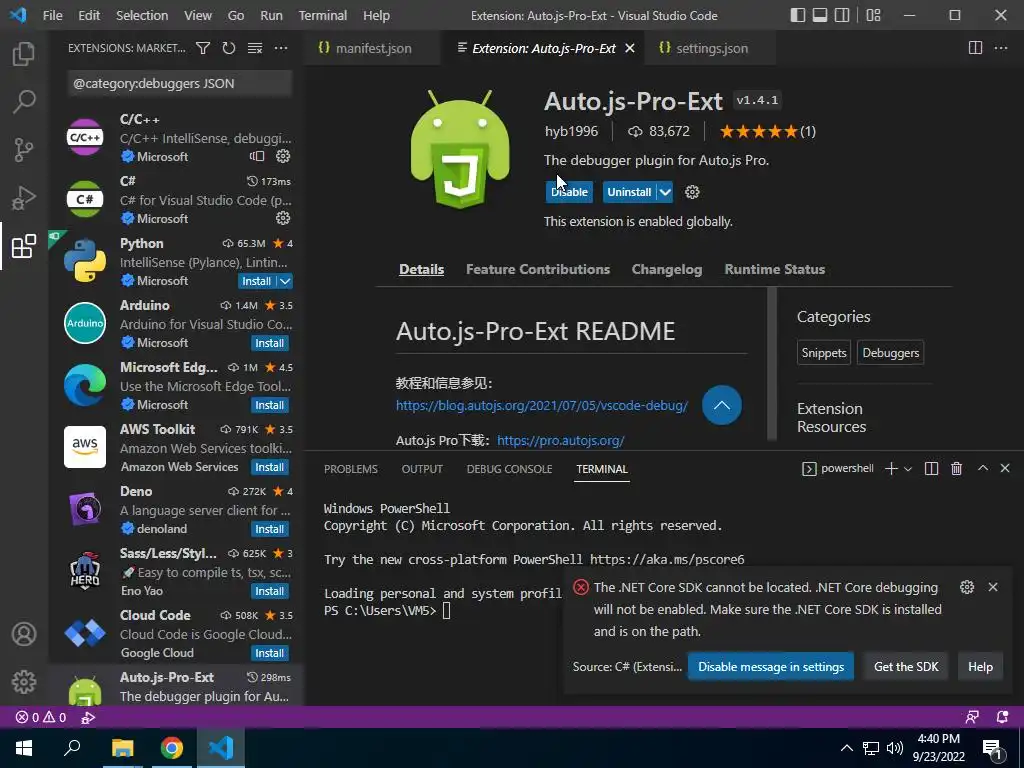Open the Runtime Status tab
The image size is (1024, 768).
tap(775, 269)
